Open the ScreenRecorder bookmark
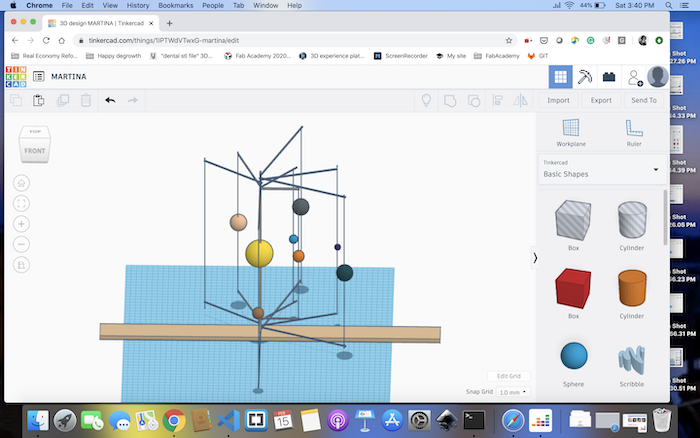 pos(400,56)
